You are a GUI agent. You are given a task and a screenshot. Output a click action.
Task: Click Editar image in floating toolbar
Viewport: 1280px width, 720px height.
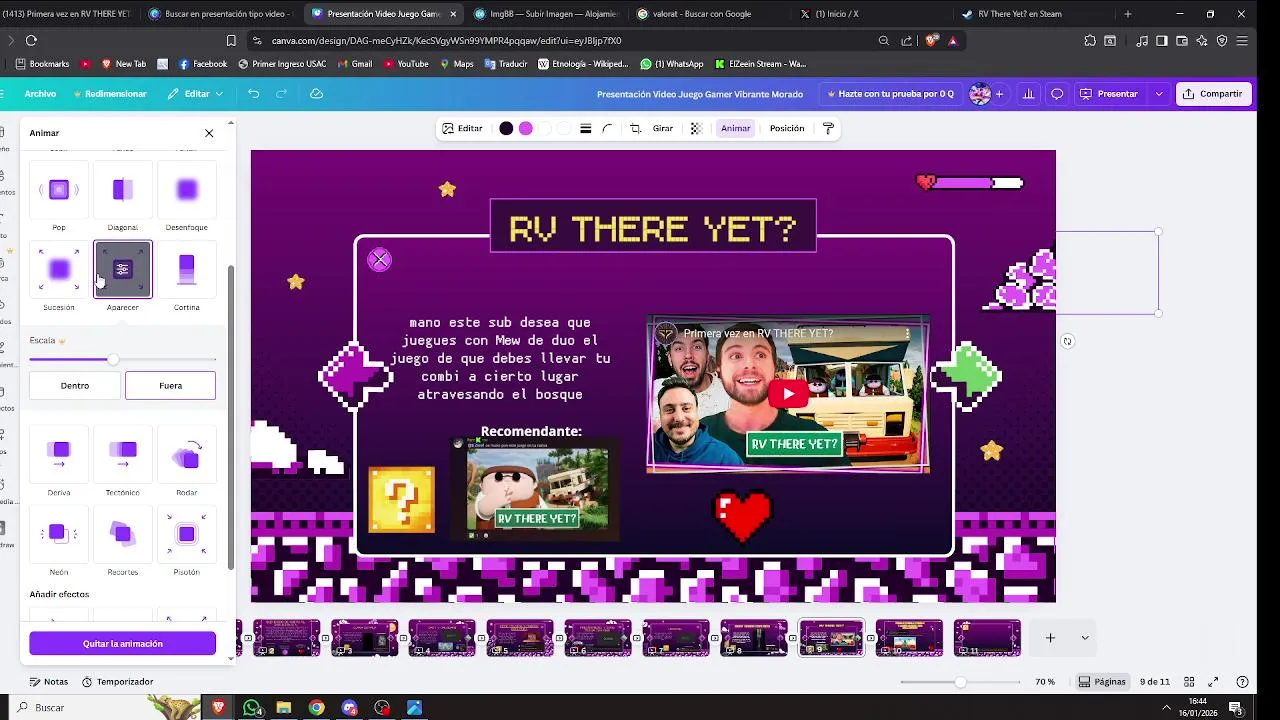tap(462, 128)
